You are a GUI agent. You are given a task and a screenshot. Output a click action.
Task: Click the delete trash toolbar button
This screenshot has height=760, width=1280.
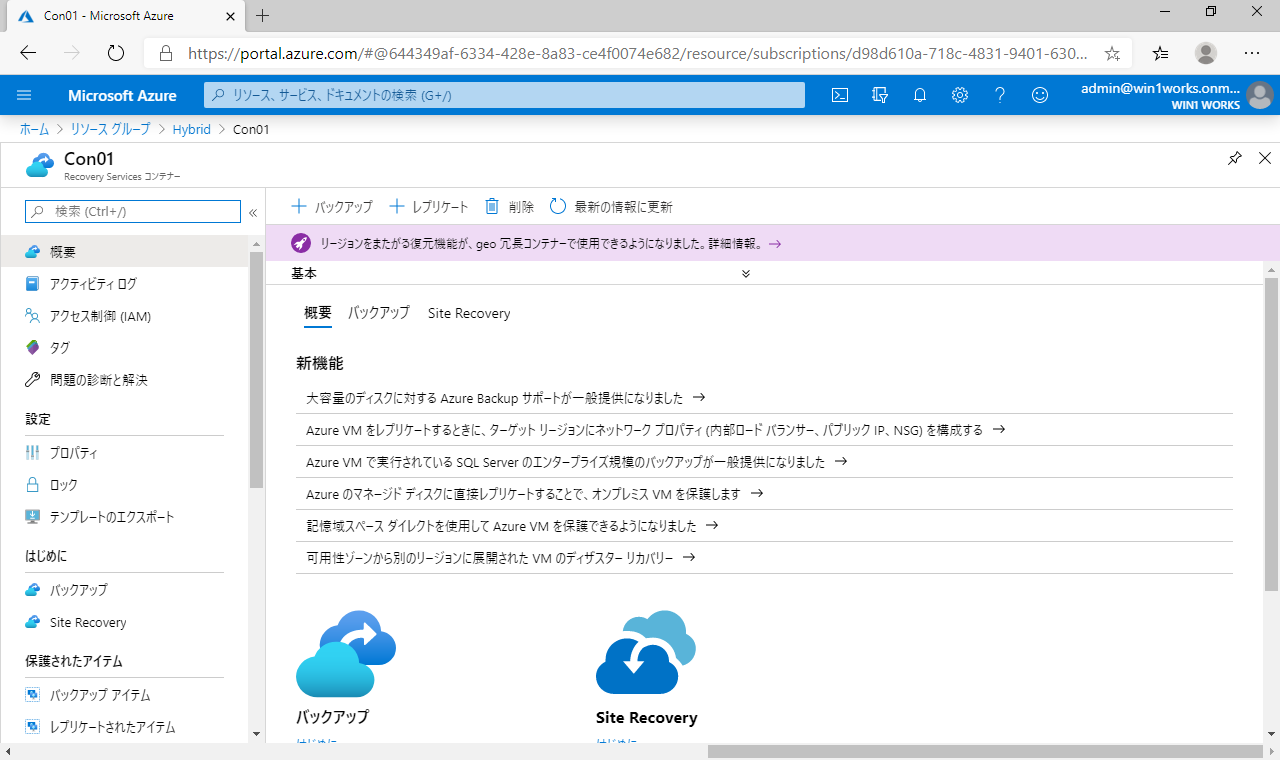(509, 207)
